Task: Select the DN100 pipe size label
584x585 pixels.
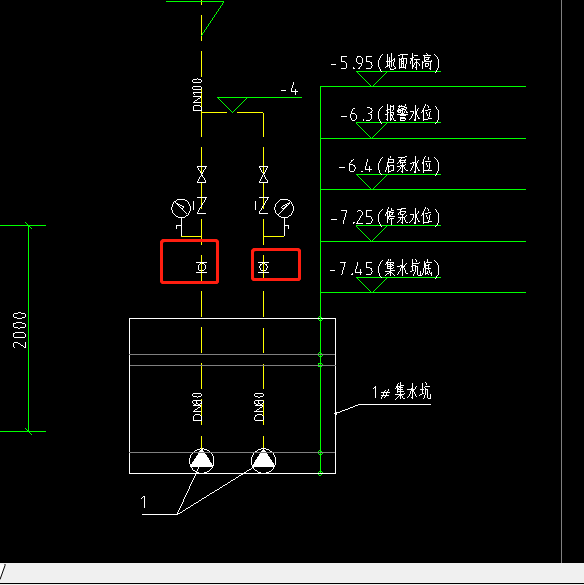Action: (x=197, y=95)
